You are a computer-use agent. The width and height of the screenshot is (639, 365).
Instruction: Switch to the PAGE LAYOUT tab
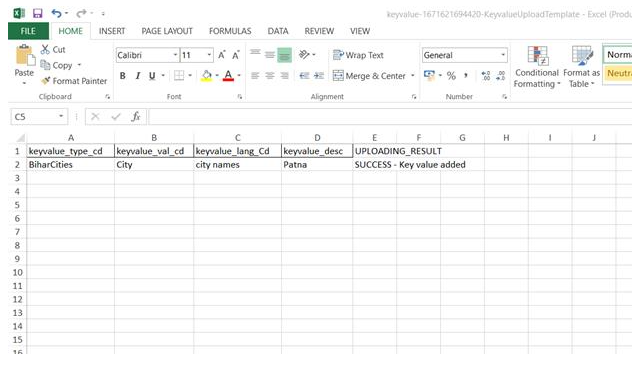click(x=167, y=31)
